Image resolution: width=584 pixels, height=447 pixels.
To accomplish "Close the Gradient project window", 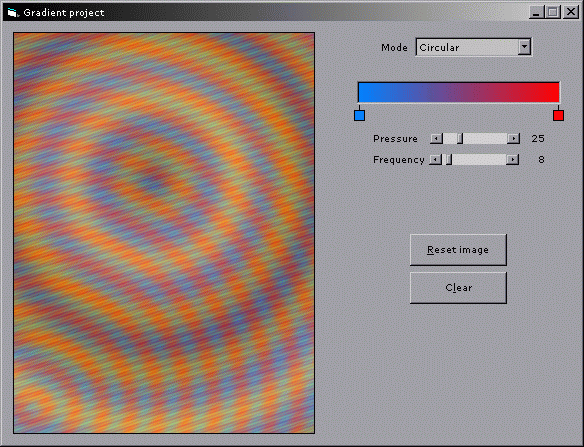I will click(x=571, y=12).
